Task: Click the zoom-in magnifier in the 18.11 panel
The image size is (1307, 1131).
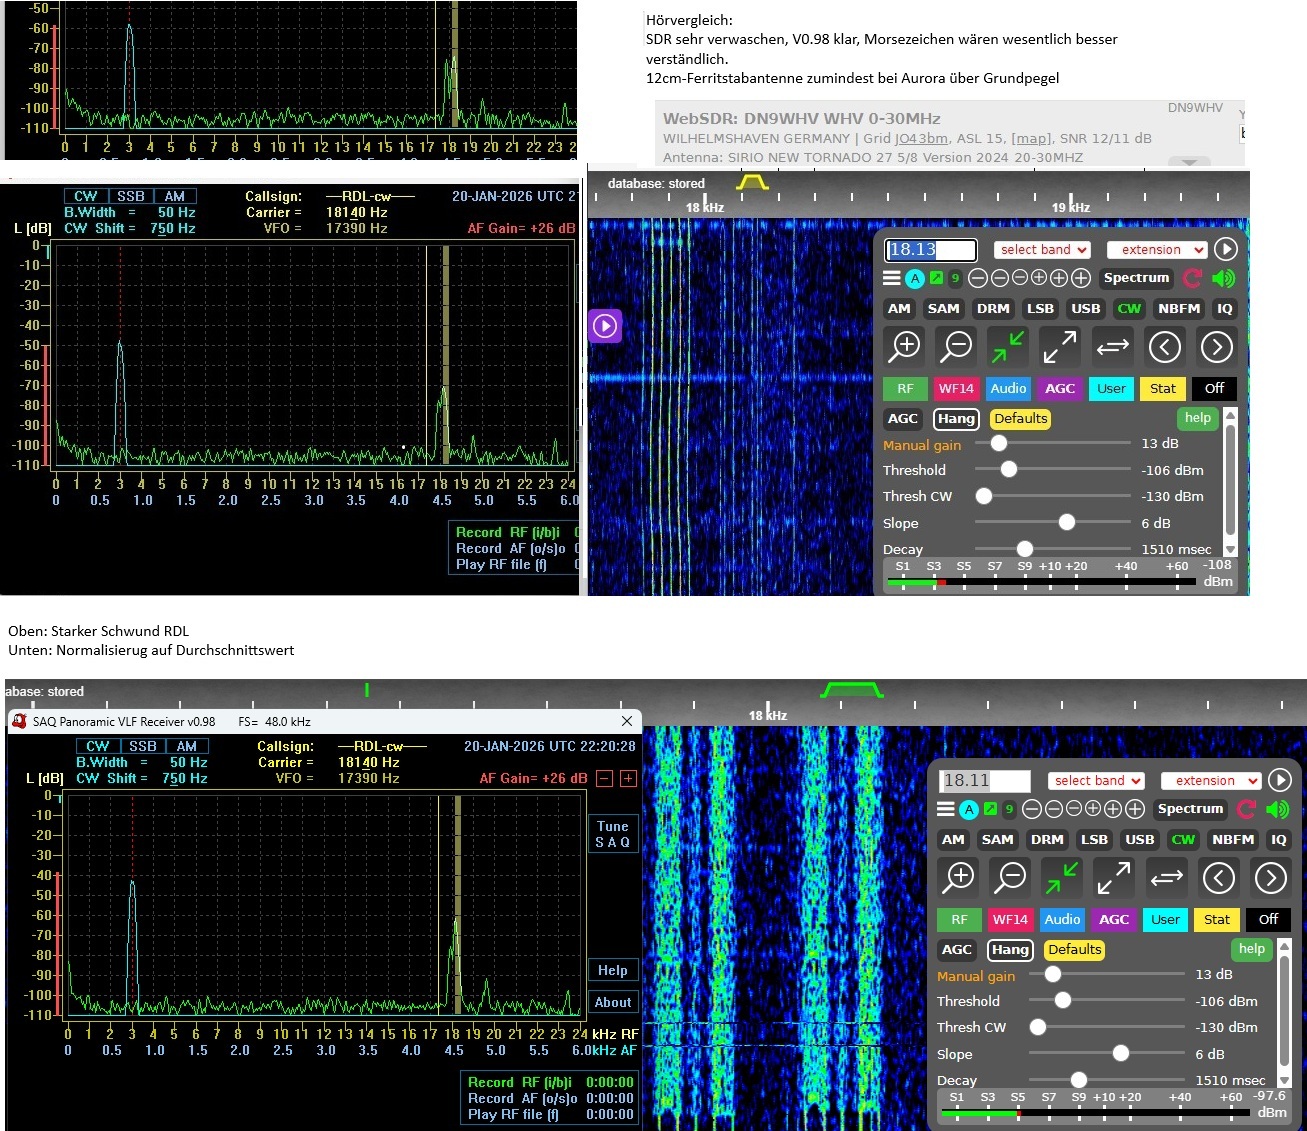Action: tap(959, 878)
